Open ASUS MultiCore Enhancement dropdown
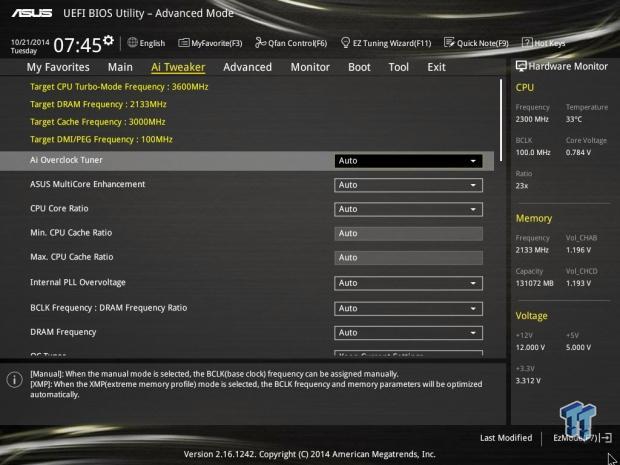This screenshot has width=620, height=465. click(408, 185)
